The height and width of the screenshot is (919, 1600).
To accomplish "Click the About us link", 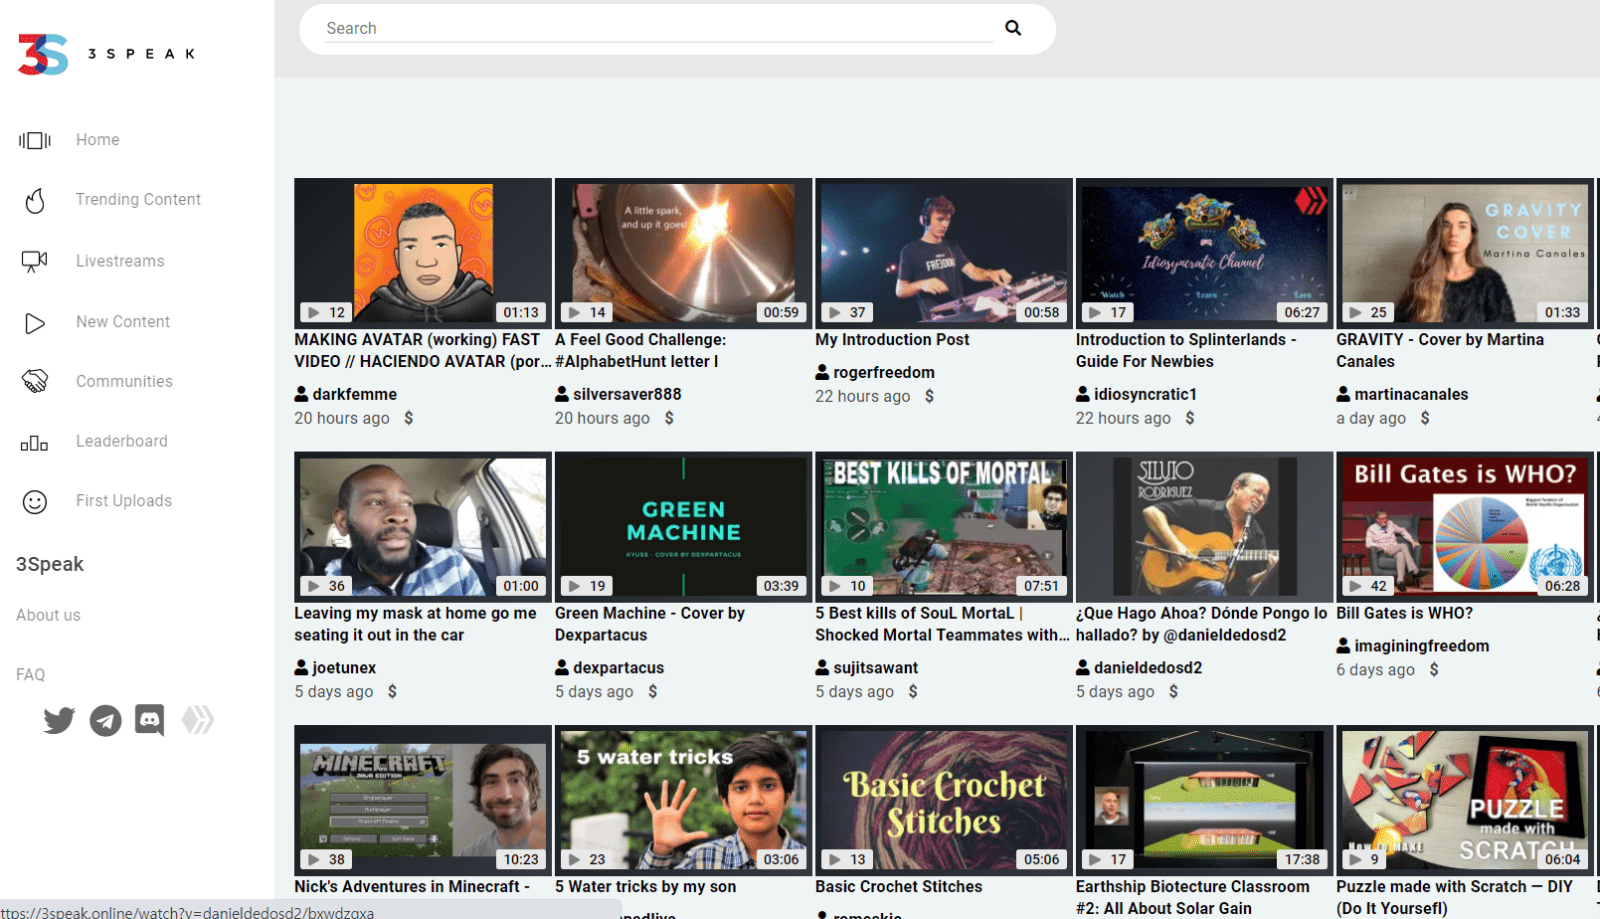I will point(48,616).
